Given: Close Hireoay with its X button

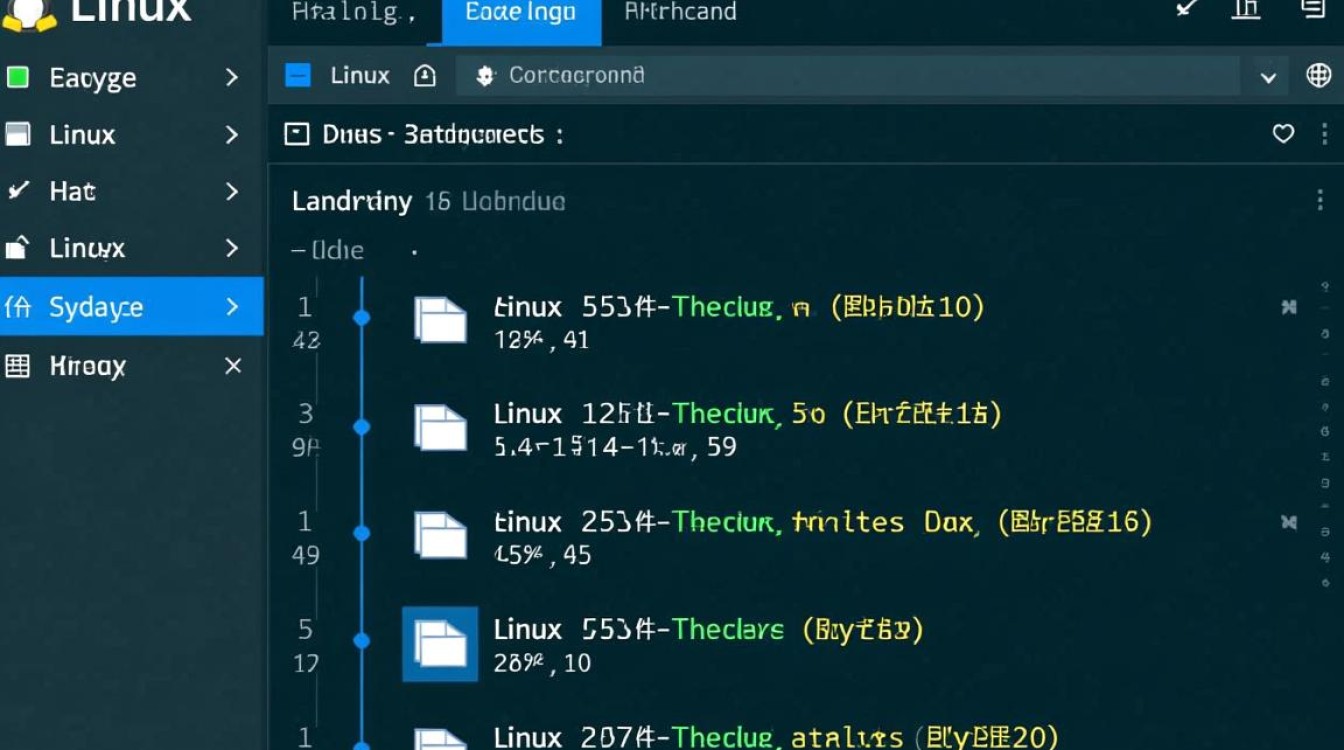Looking at the screenshot, I should [231, 366].
